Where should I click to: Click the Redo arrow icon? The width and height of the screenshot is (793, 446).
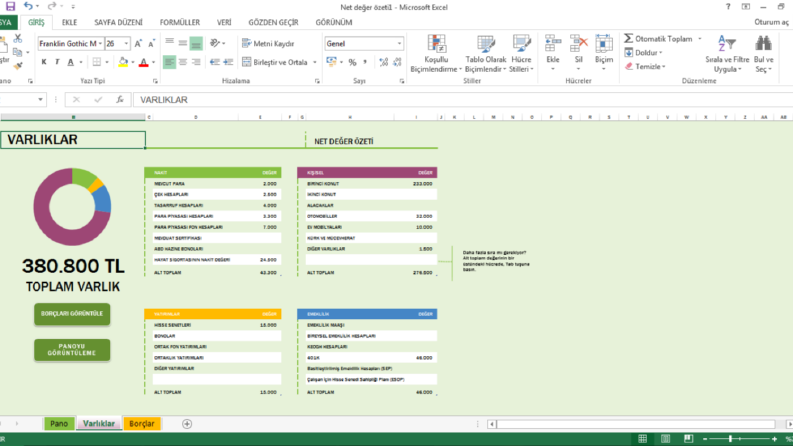[52, 7]
